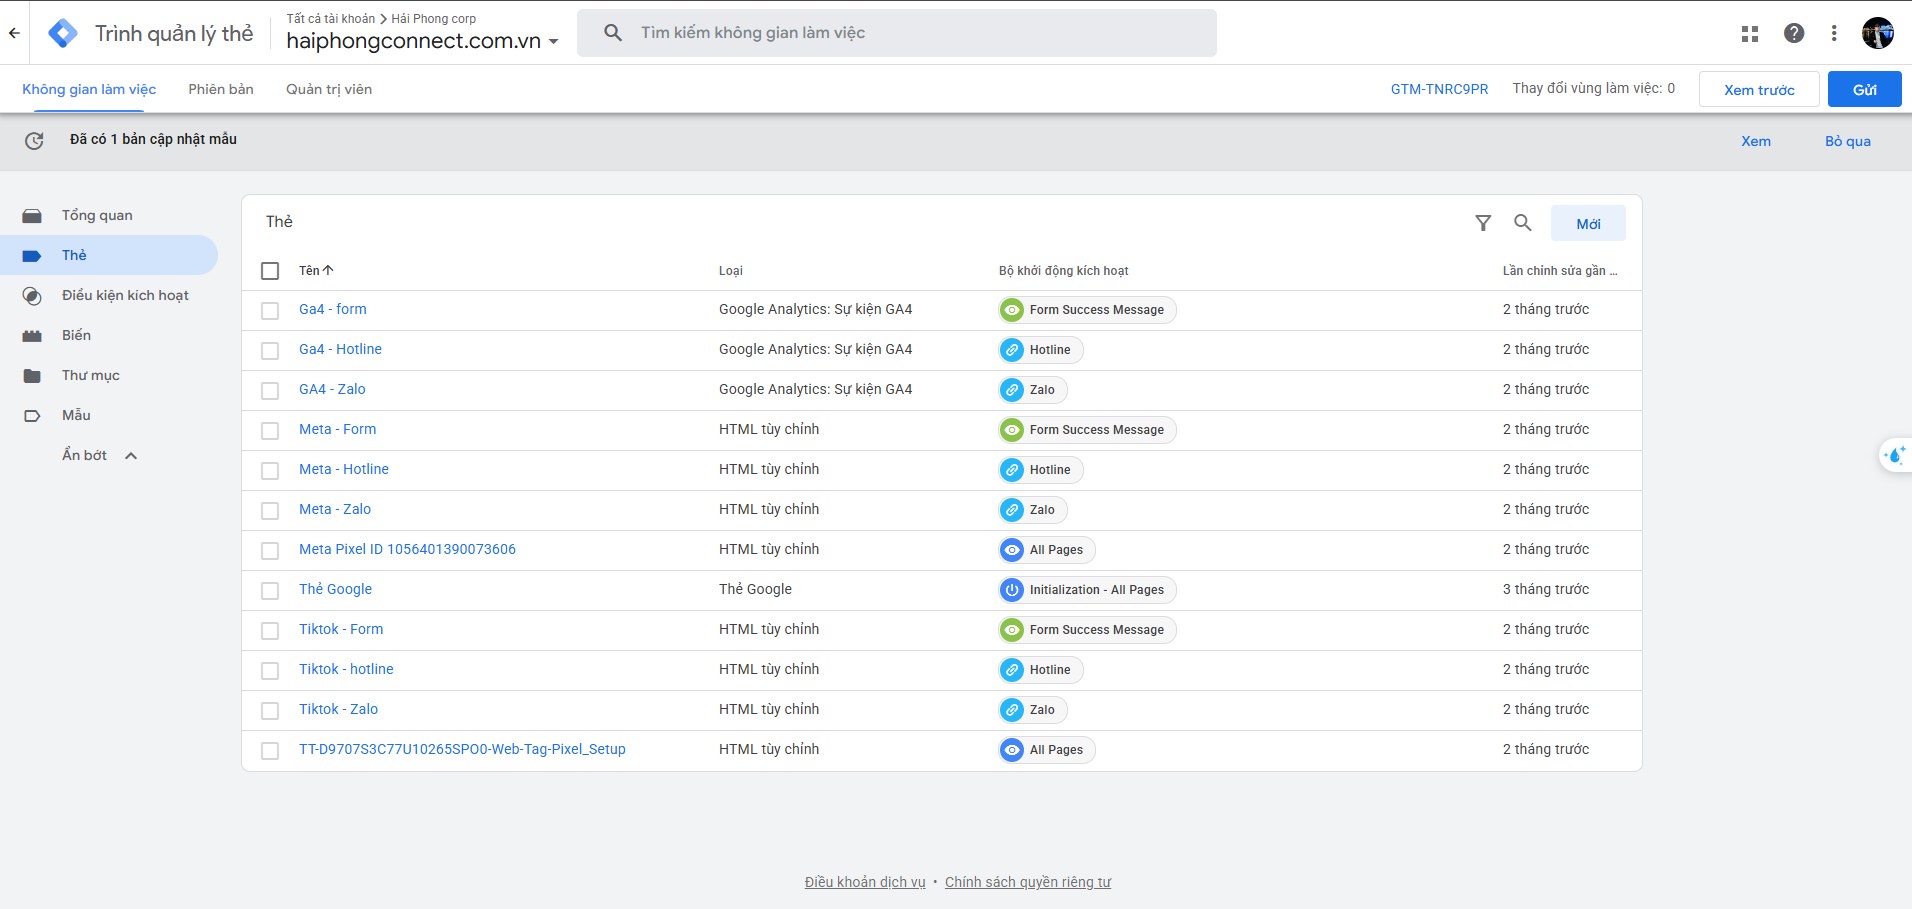Image resolution: width=1912 pixels, height=909 pixels.
Task: Click the Gửi submit button
Action: [x=1865, y=90]
